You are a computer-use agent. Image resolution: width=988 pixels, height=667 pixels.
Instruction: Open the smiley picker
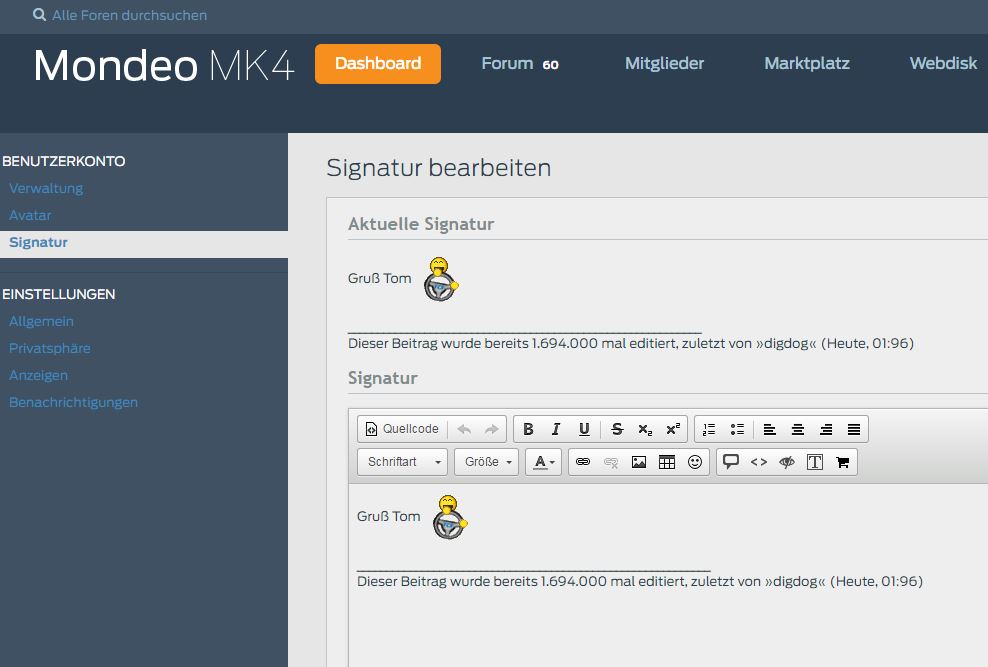[x=695, y=462]
